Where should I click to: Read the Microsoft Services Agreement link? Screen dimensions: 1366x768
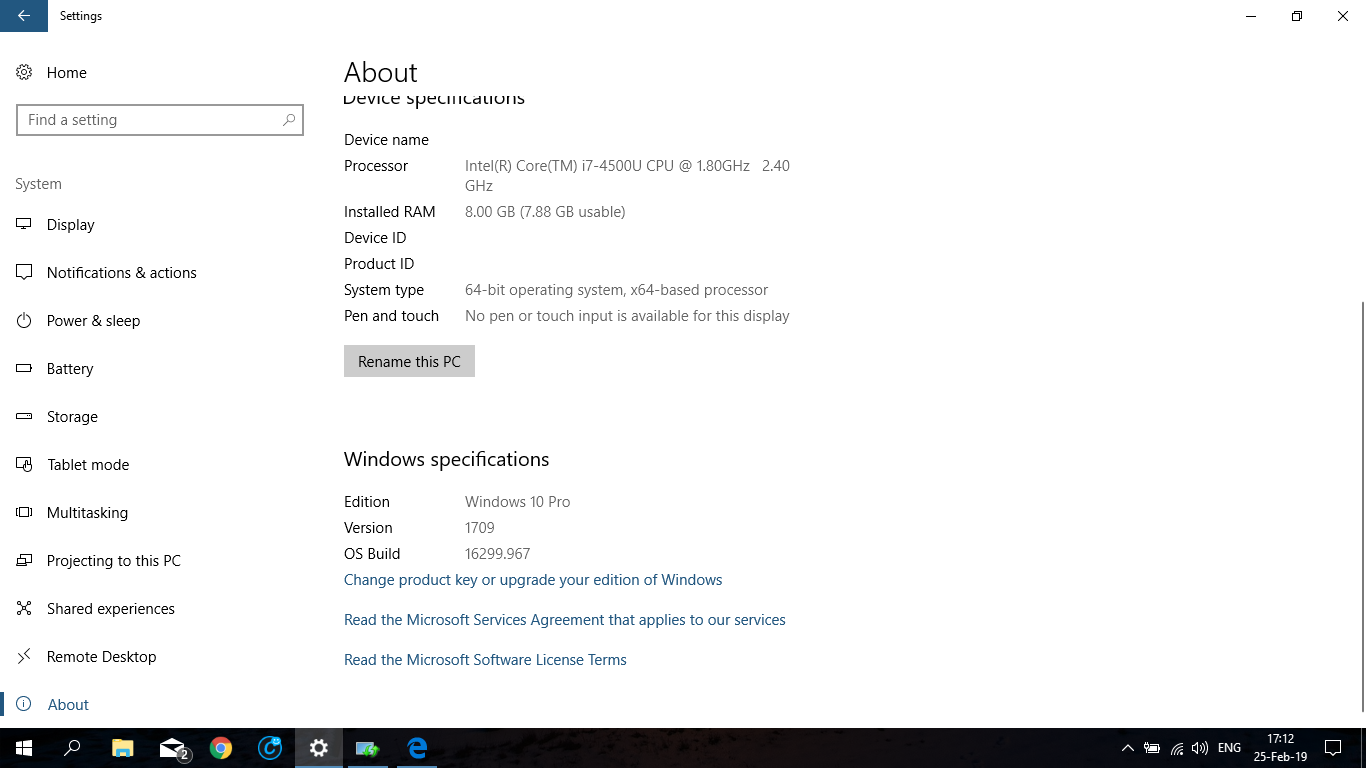coord(565,620)
